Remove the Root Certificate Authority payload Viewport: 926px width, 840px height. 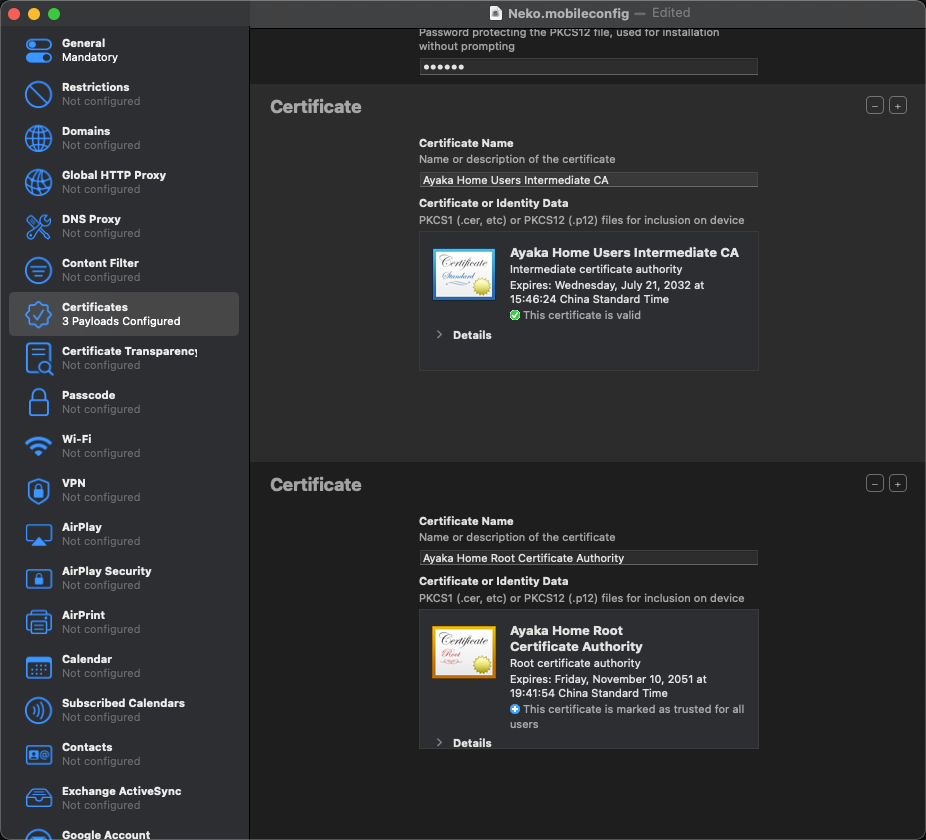(x=875, y=484)
